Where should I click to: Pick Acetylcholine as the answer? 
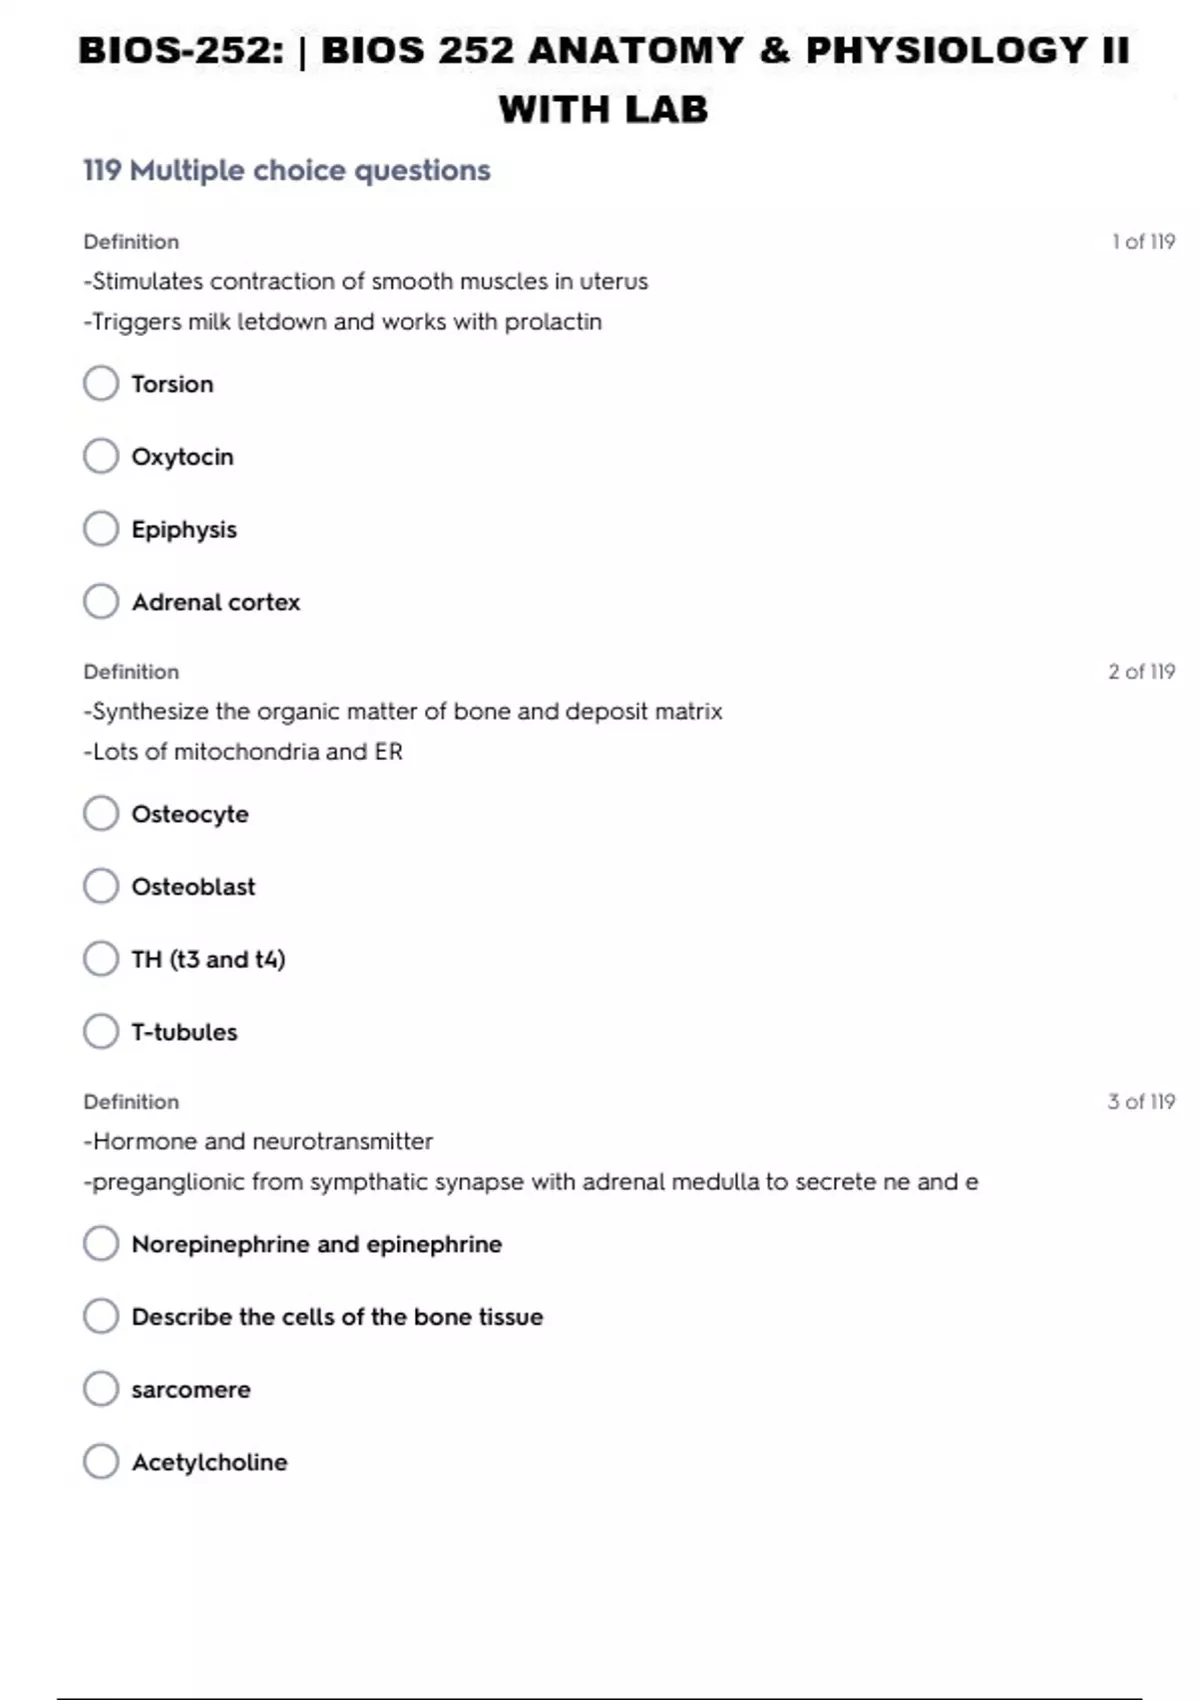[x=101, y=1462]
